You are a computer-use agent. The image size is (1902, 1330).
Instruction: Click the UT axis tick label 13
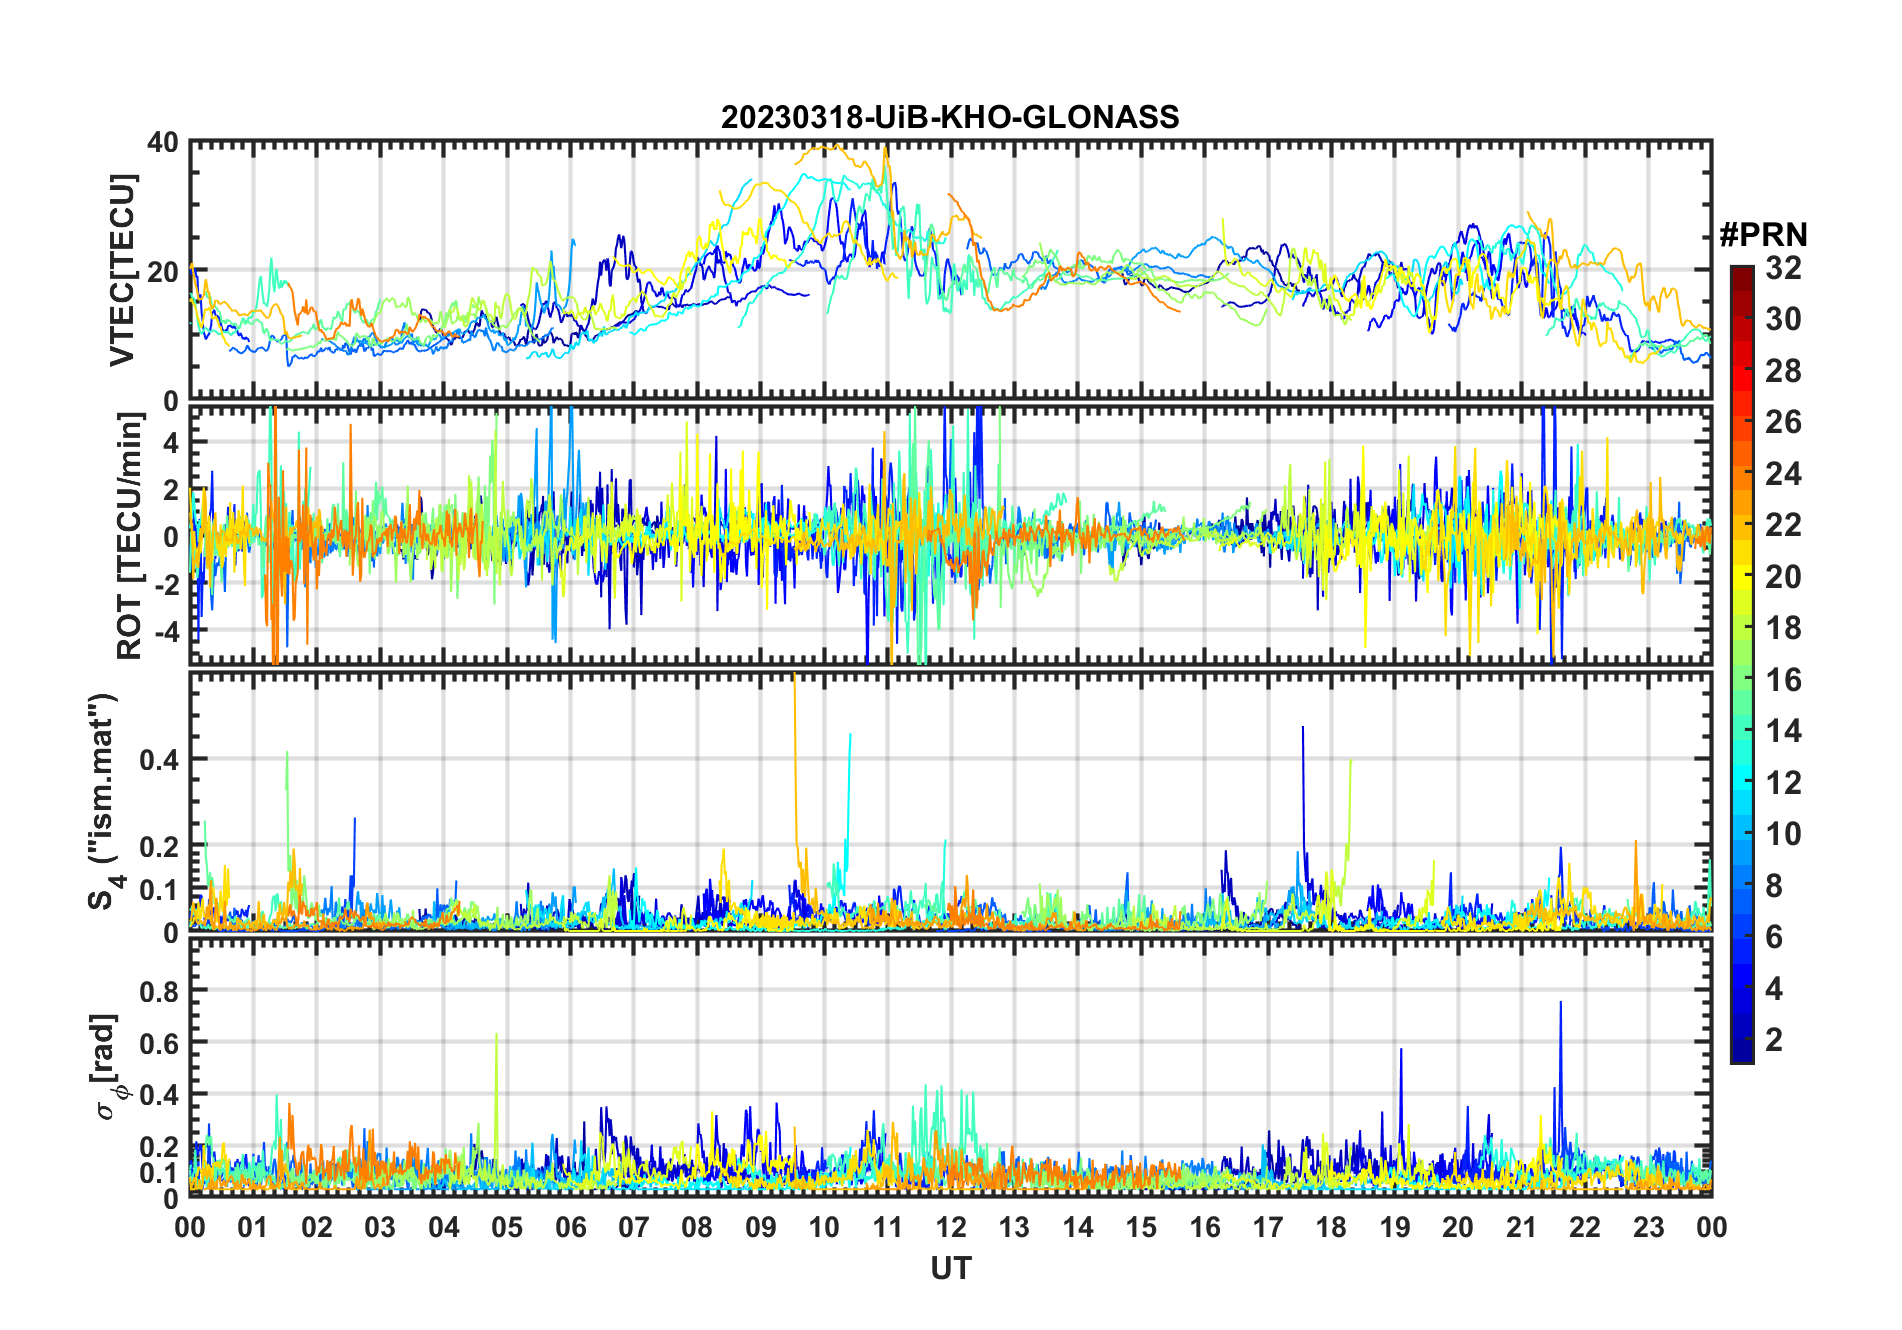tap(1014, 1227)
